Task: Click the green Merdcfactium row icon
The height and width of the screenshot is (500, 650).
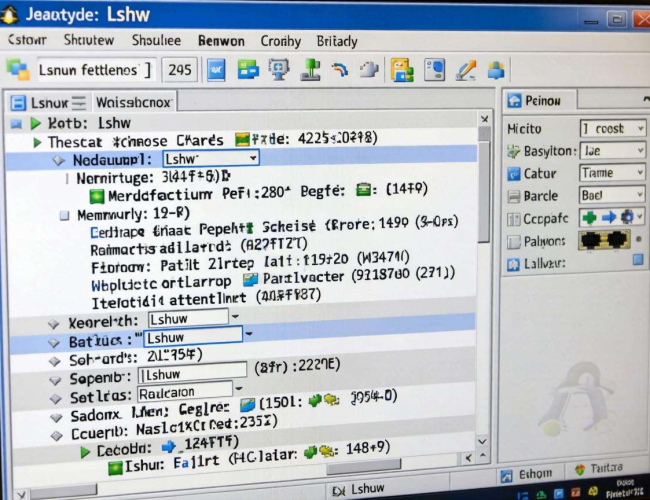Action: pyautogui.click(x=97, y=196)
